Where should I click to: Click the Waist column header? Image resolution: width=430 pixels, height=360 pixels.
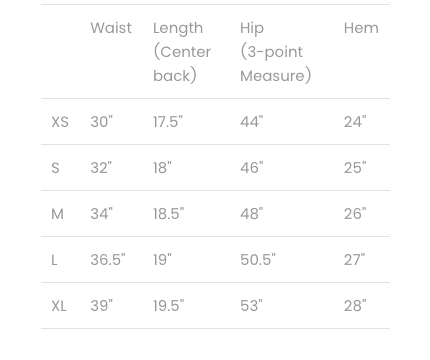pyautogui.click(x=111, y=28)
